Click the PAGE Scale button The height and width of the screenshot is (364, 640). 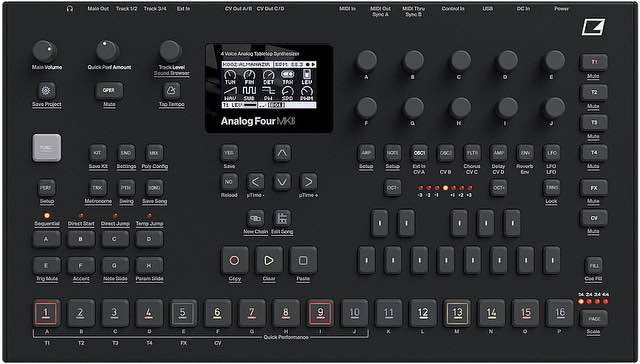594,319
